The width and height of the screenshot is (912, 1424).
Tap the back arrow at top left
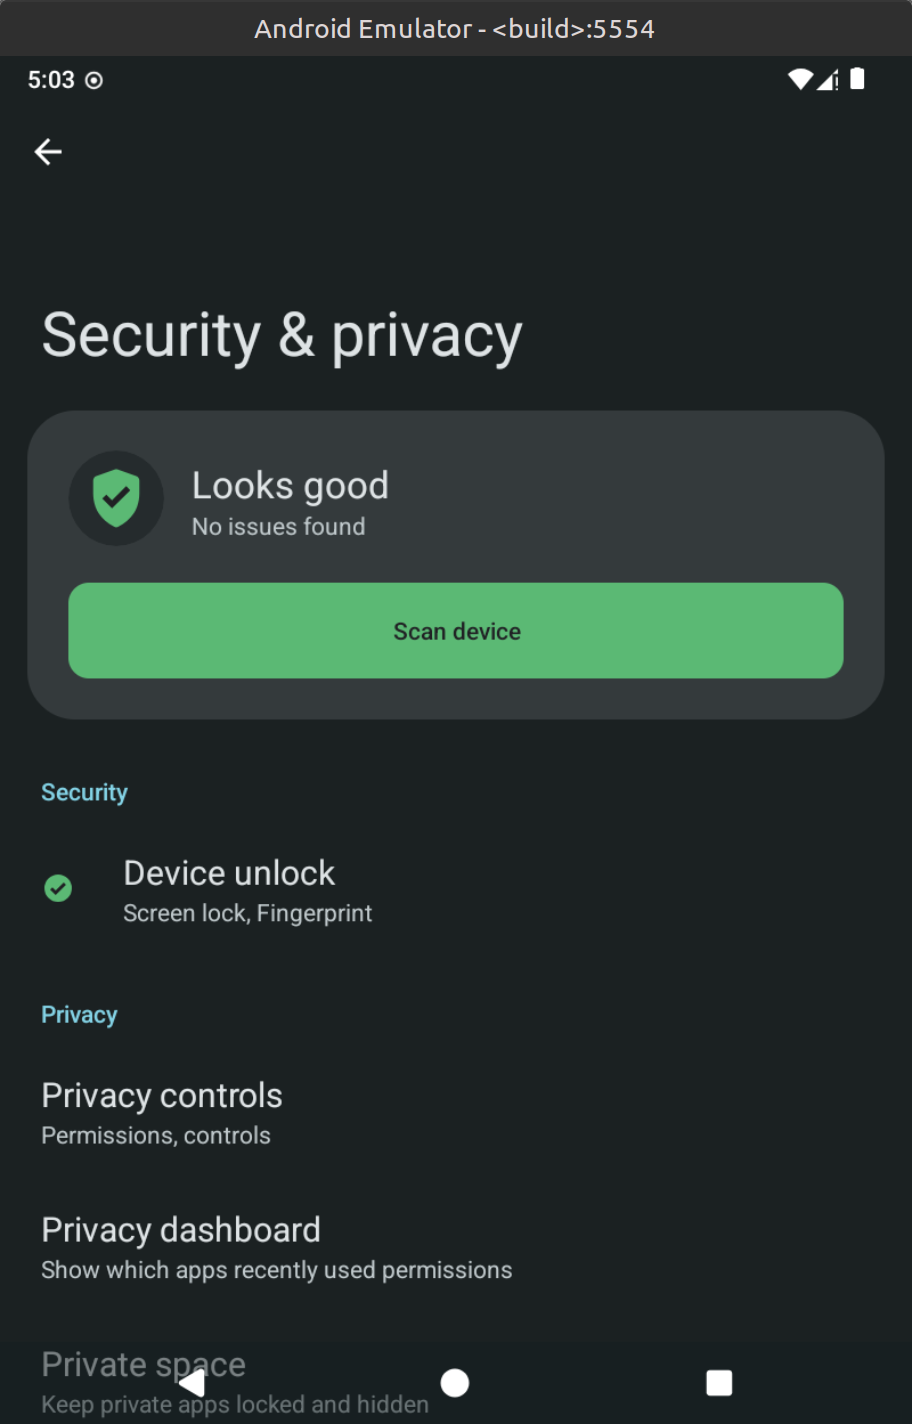pyautogui.click(x=48, y=152)
